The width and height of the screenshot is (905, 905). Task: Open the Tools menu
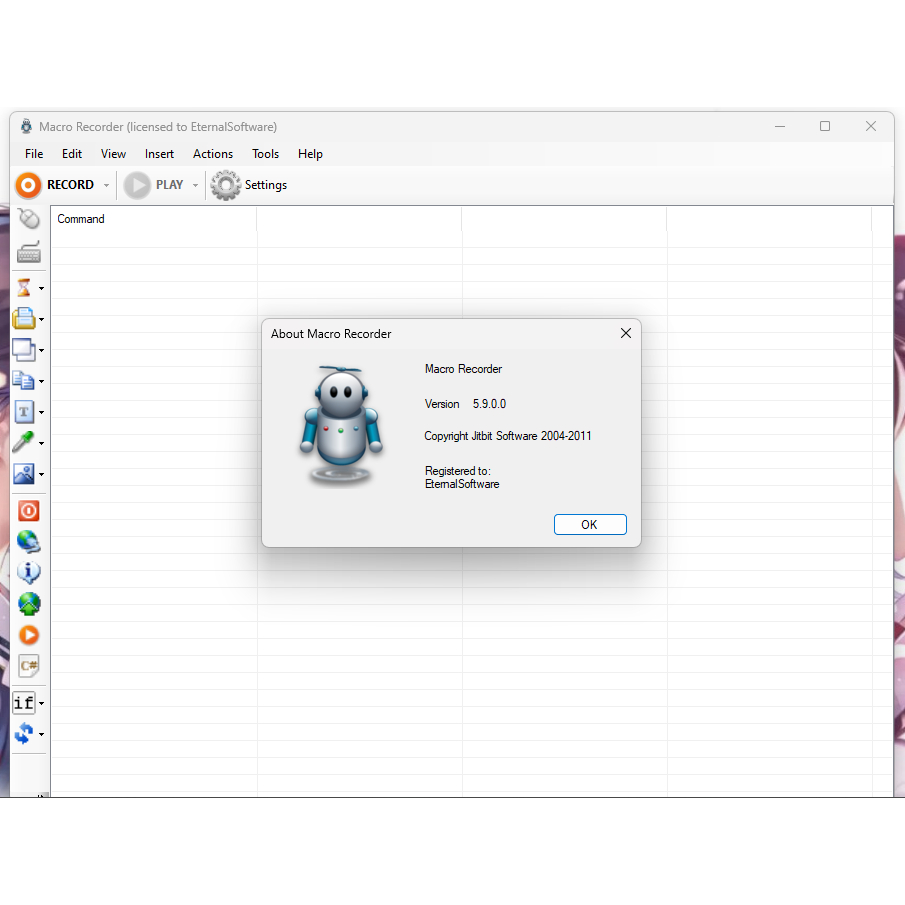click(265, 154)
